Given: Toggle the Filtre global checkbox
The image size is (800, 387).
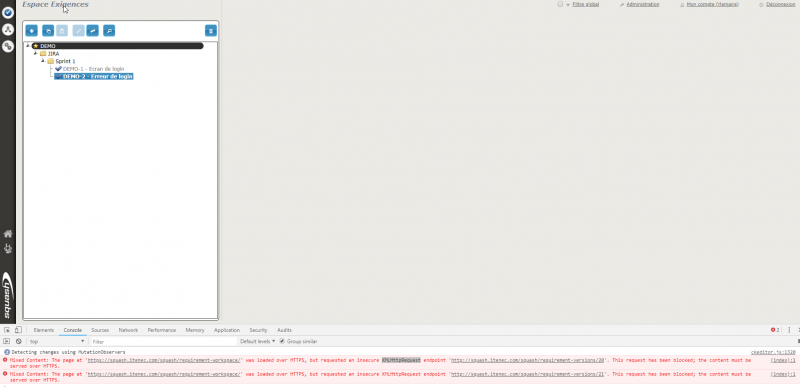Looking at the screenshot, I should (x=560, y=4).
